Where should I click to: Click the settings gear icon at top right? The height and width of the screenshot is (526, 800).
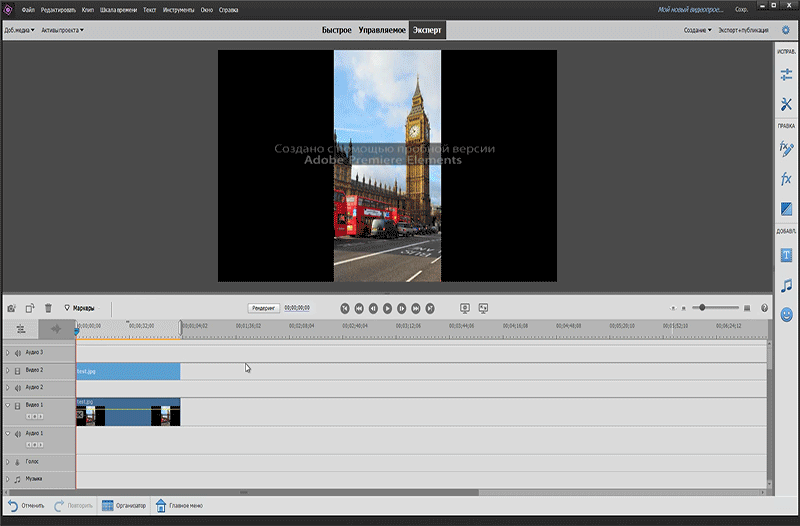[x=785, y=30]
